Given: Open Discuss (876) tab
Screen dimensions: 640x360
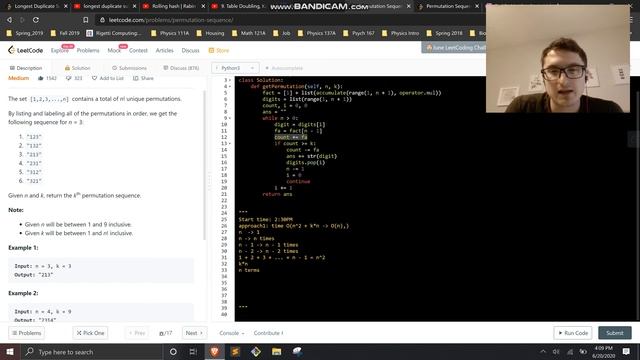Looking at the screenshot, I should click(181, 68).
